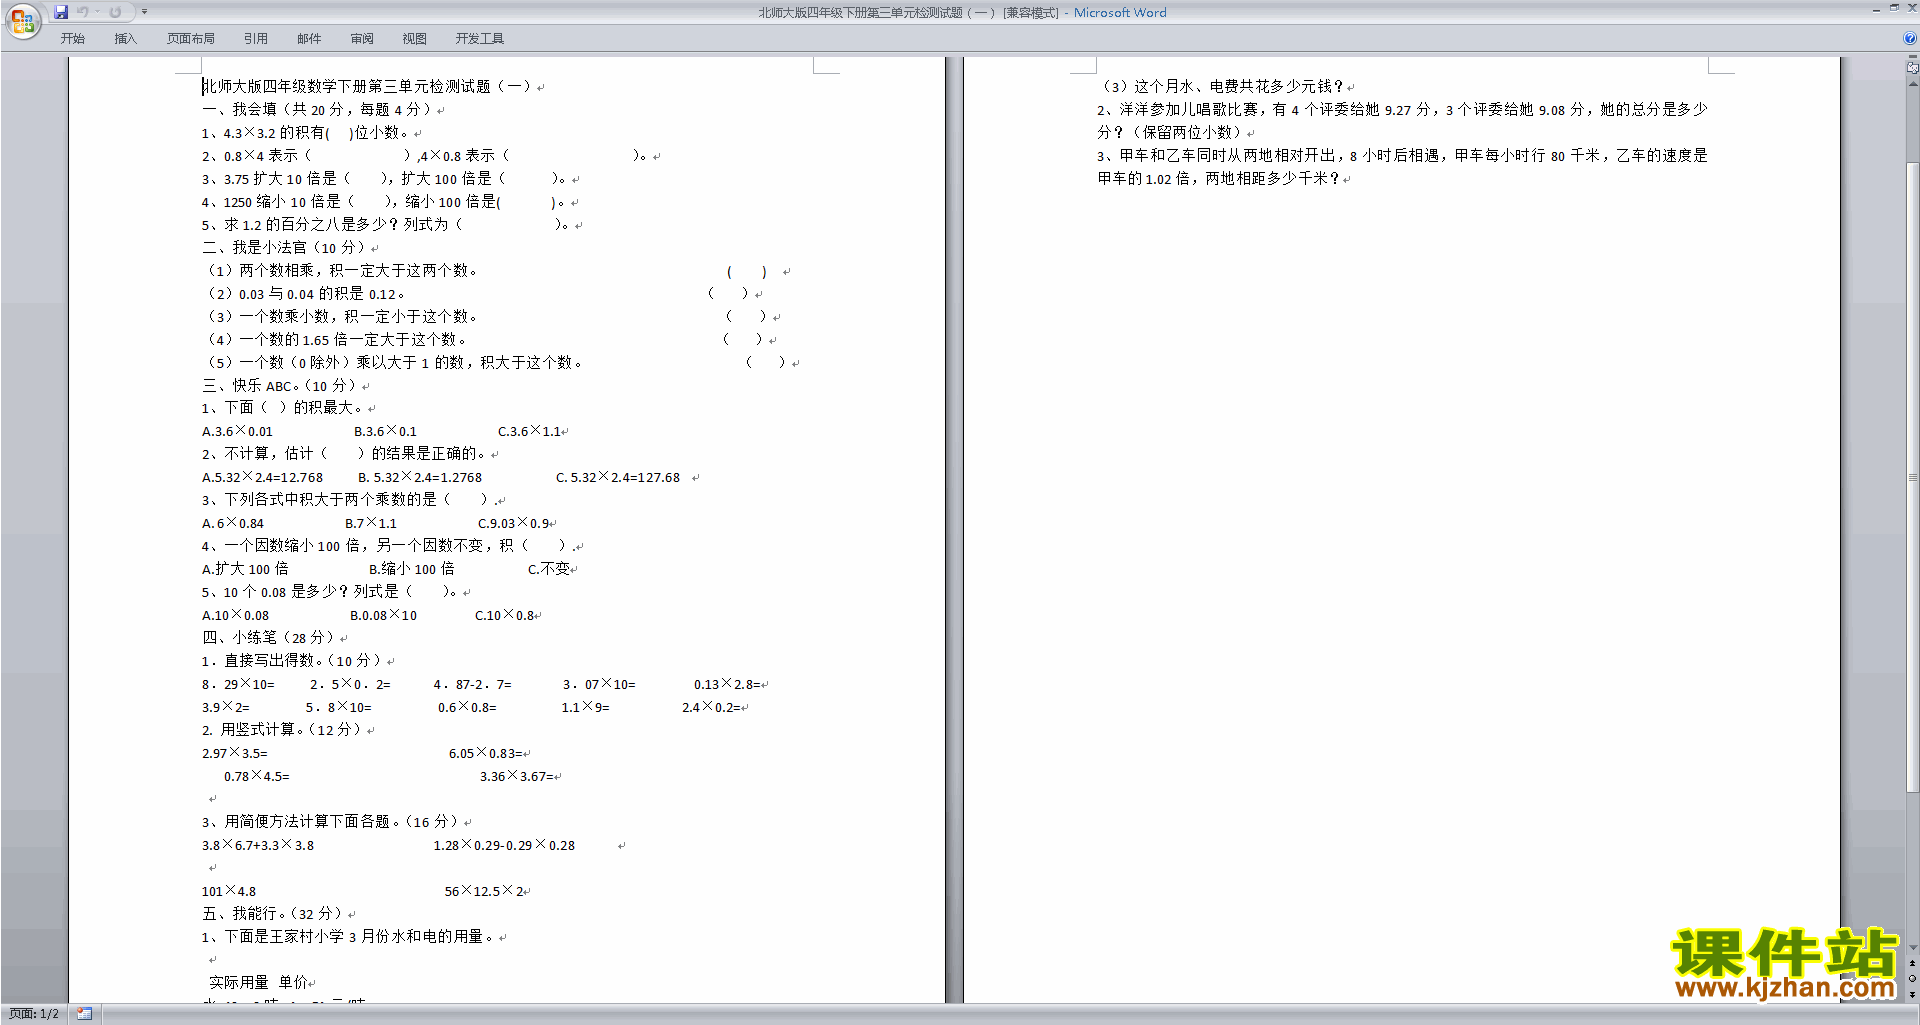Click the window split handle above the ruler icon
This screenshot has width=1920, height=1025.
point(1912,57)
